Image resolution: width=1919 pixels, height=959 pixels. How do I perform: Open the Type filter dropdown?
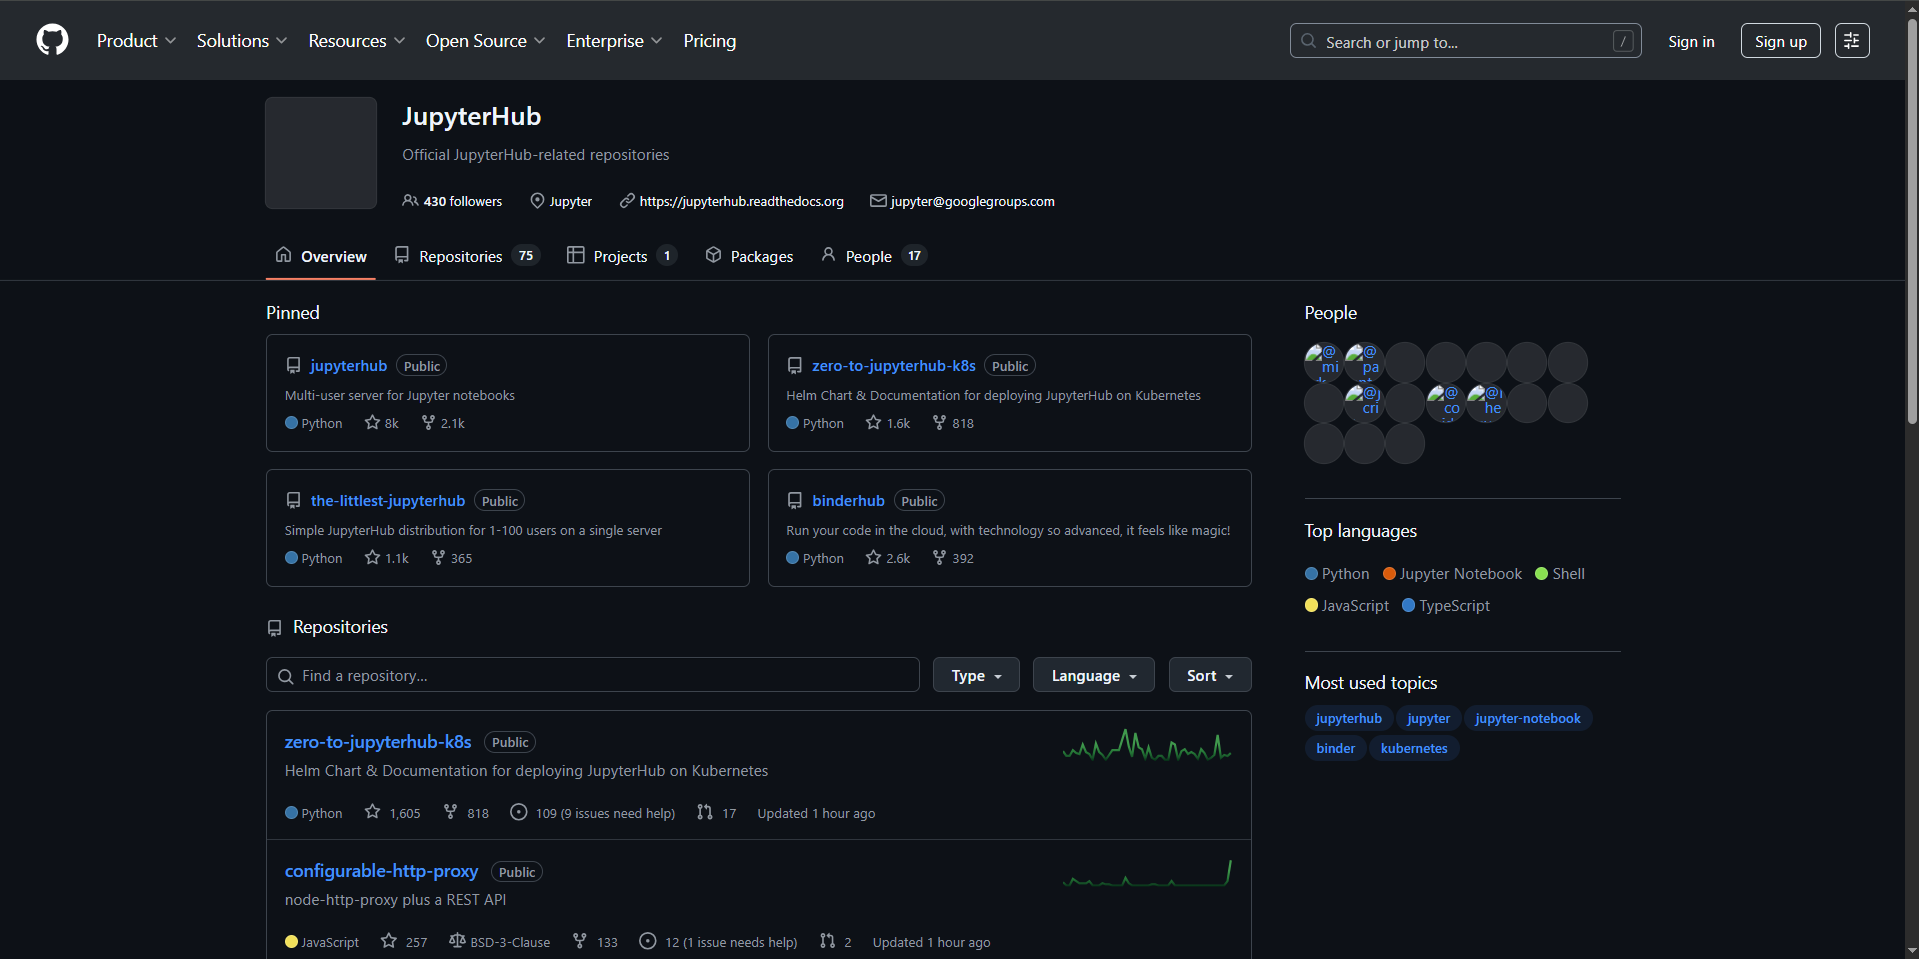[x=976, y=675]
